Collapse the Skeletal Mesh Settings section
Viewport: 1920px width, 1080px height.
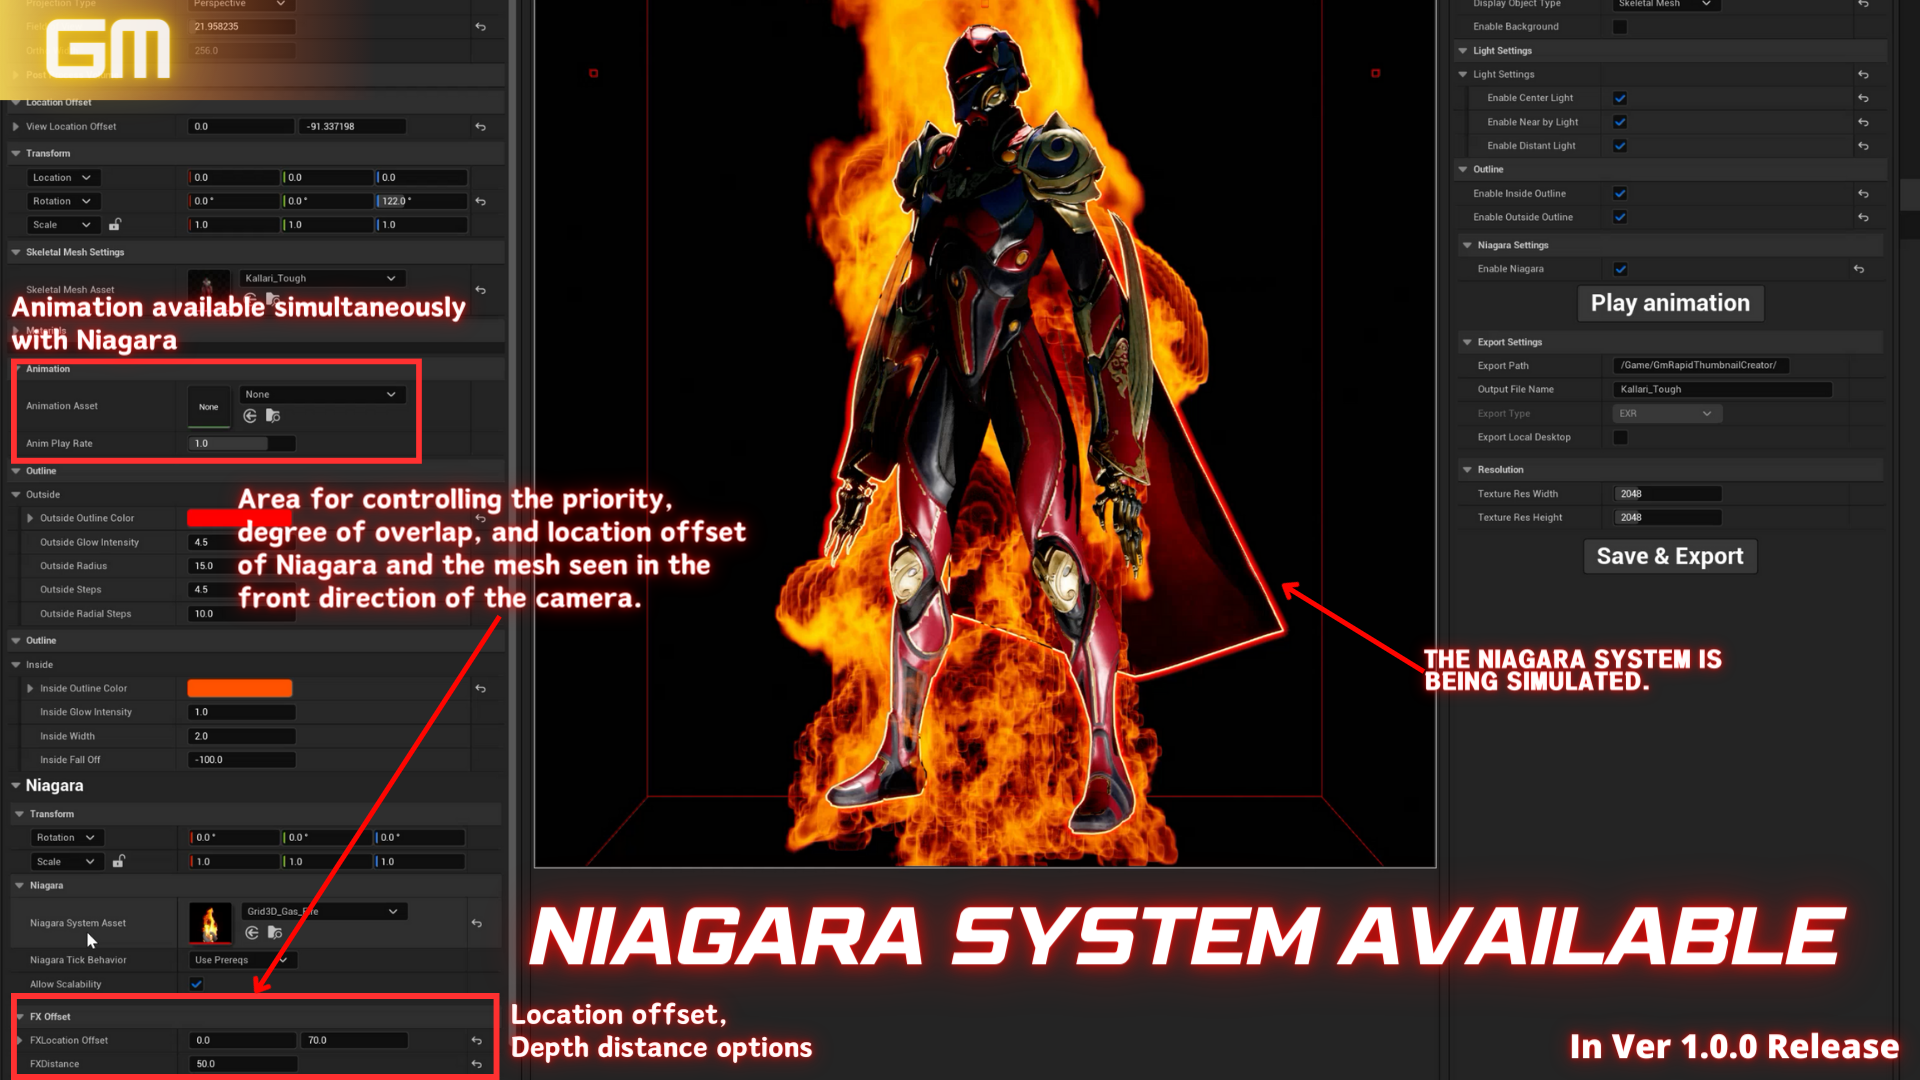16,252
